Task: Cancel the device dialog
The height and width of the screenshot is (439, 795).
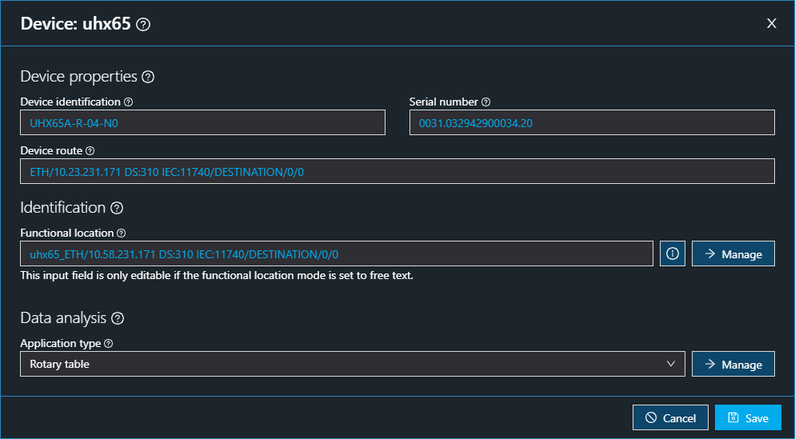Action: 670,417
